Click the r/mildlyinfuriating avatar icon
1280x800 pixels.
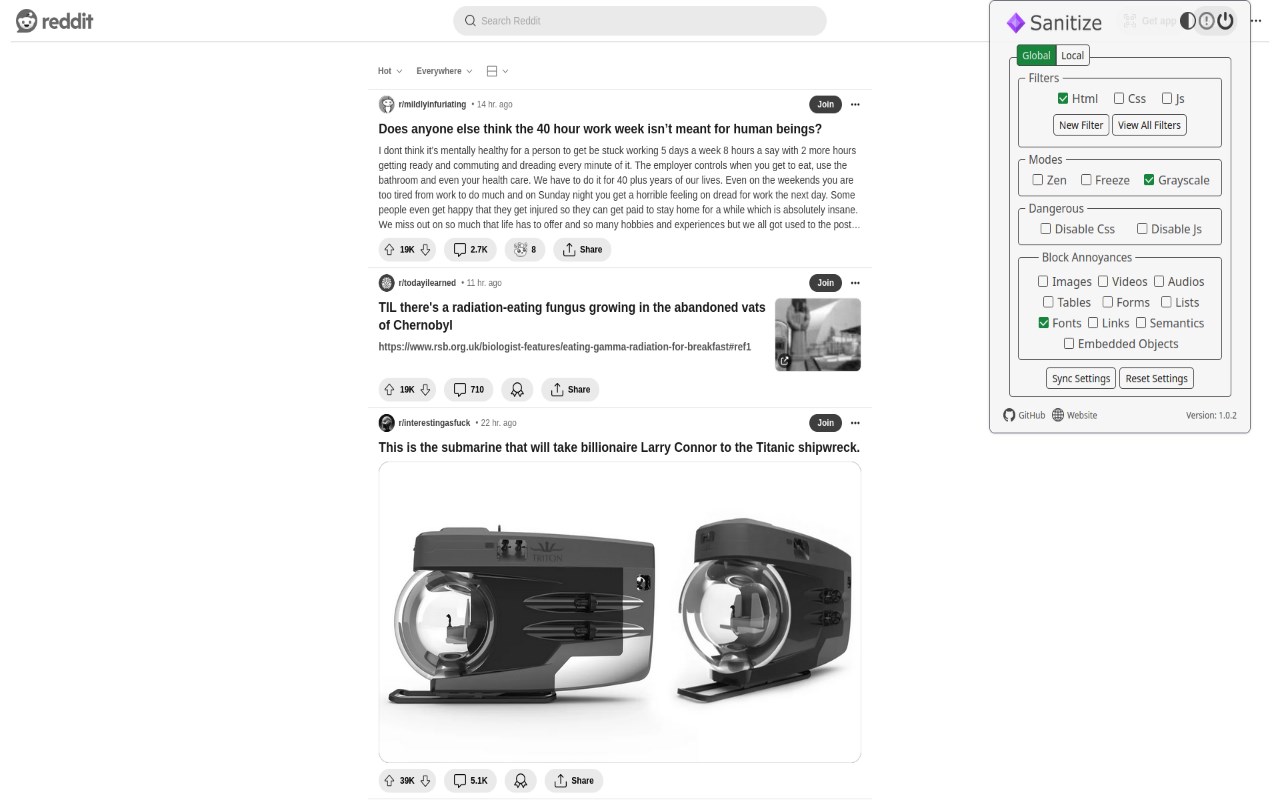(x=387, y=104)
